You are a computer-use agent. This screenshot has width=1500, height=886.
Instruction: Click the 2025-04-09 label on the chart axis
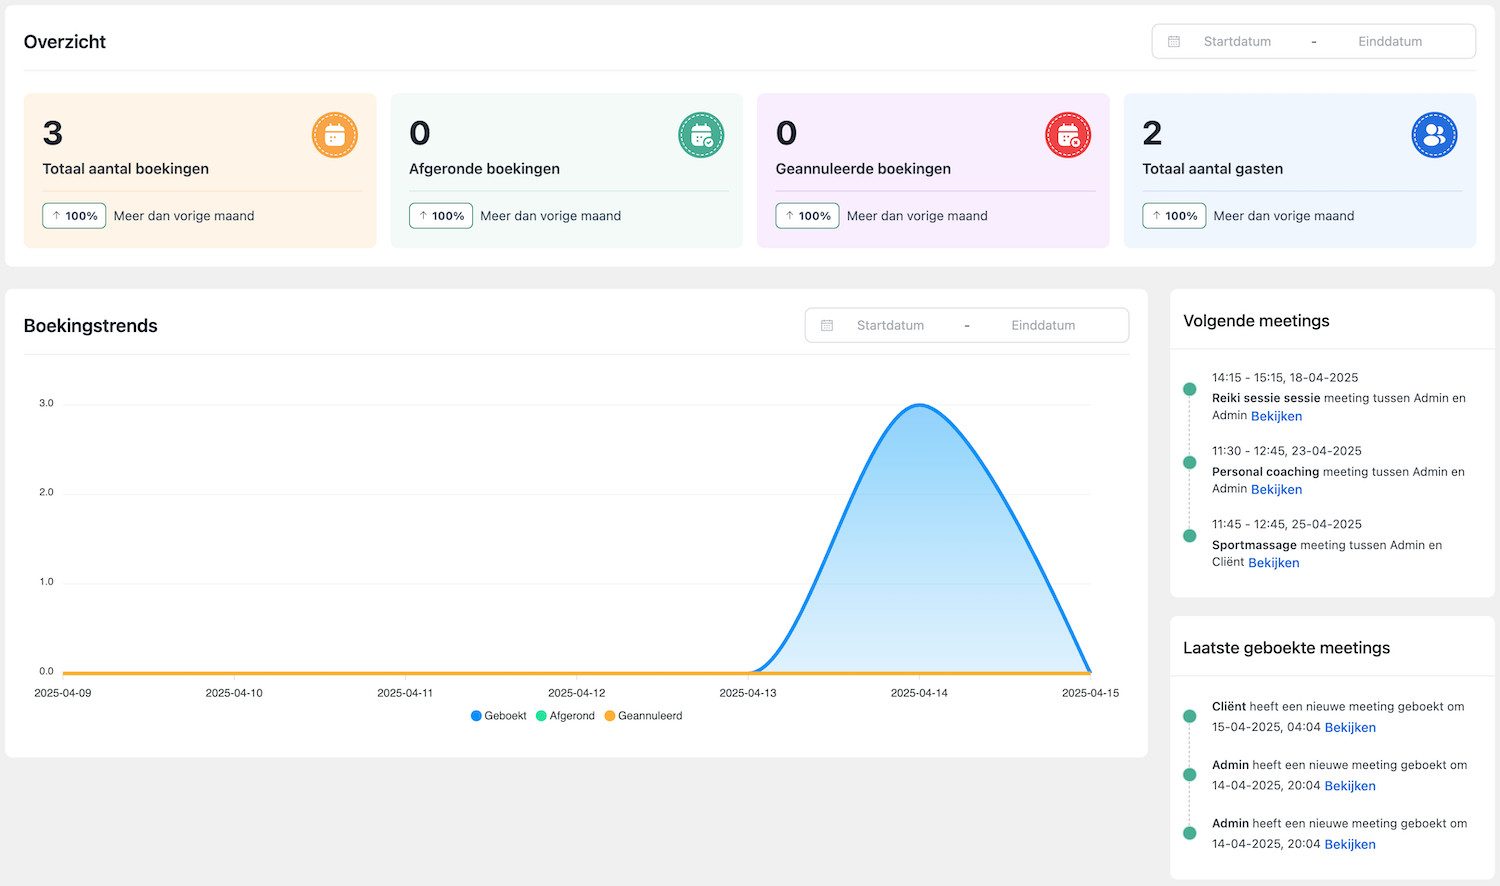click(63, 693)
